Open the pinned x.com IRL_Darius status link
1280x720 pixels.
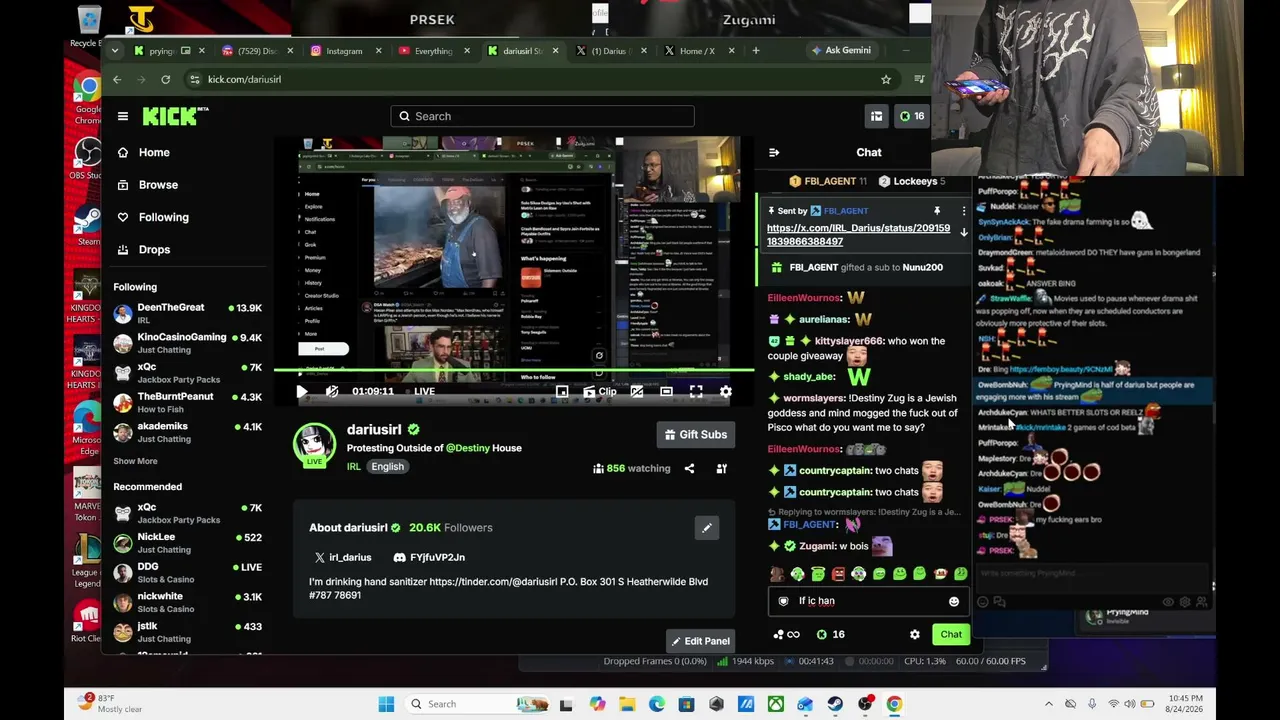(x=858, y=234)
